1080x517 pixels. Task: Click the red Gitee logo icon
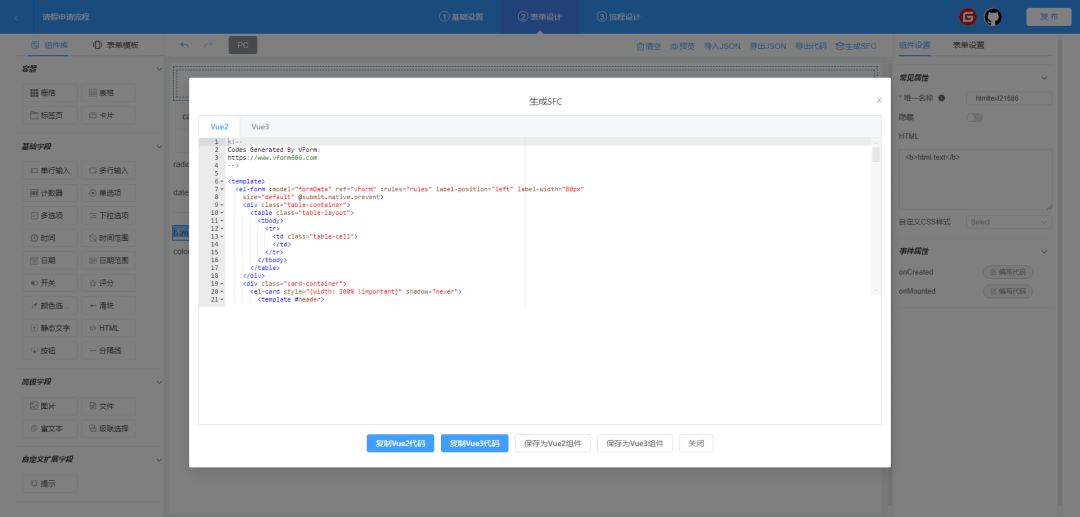[967, 17]
